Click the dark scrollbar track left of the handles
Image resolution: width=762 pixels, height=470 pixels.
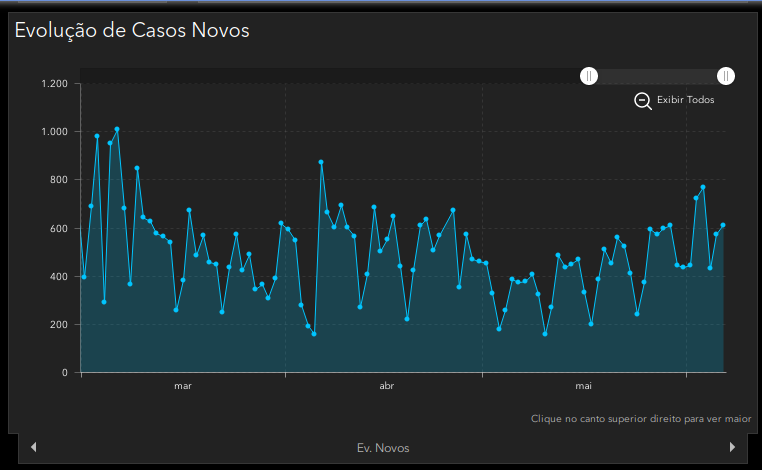[x=330, y=76]
